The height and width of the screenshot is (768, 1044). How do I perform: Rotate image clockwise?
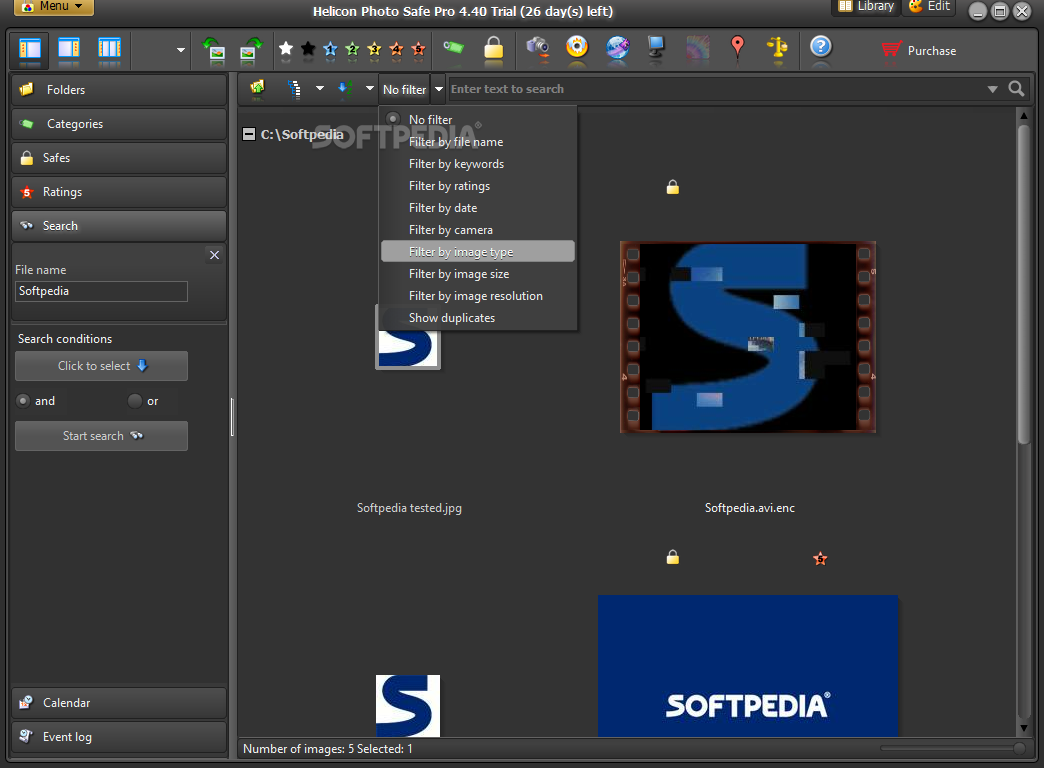click(251, 51)
